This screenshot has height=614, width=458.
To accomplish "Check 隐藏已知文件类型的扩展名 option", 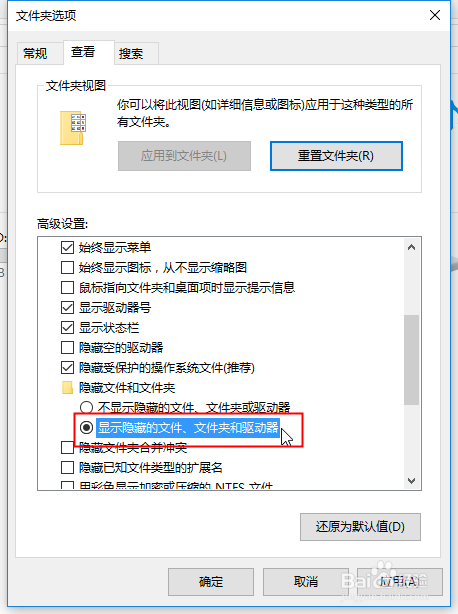I will [67, 467].
